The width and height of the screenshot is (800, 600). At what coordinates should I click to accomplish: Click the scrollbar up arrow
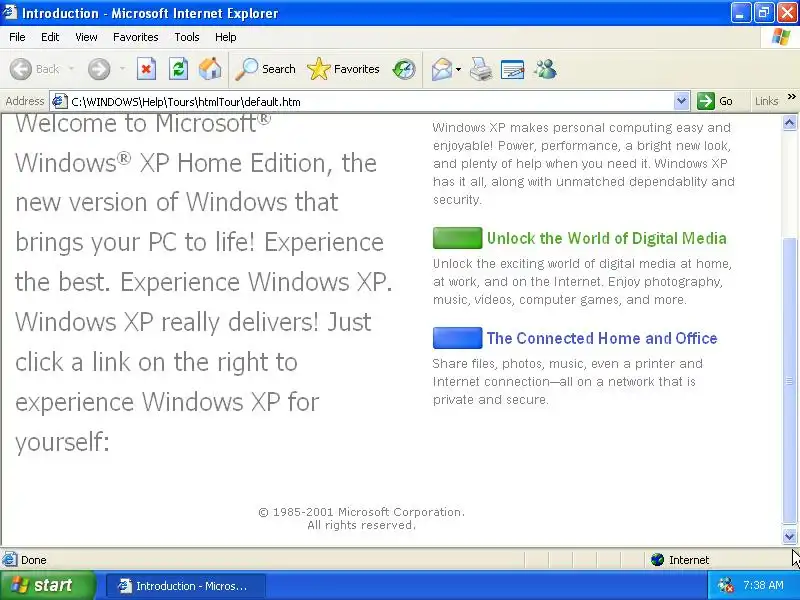[789, 123]
